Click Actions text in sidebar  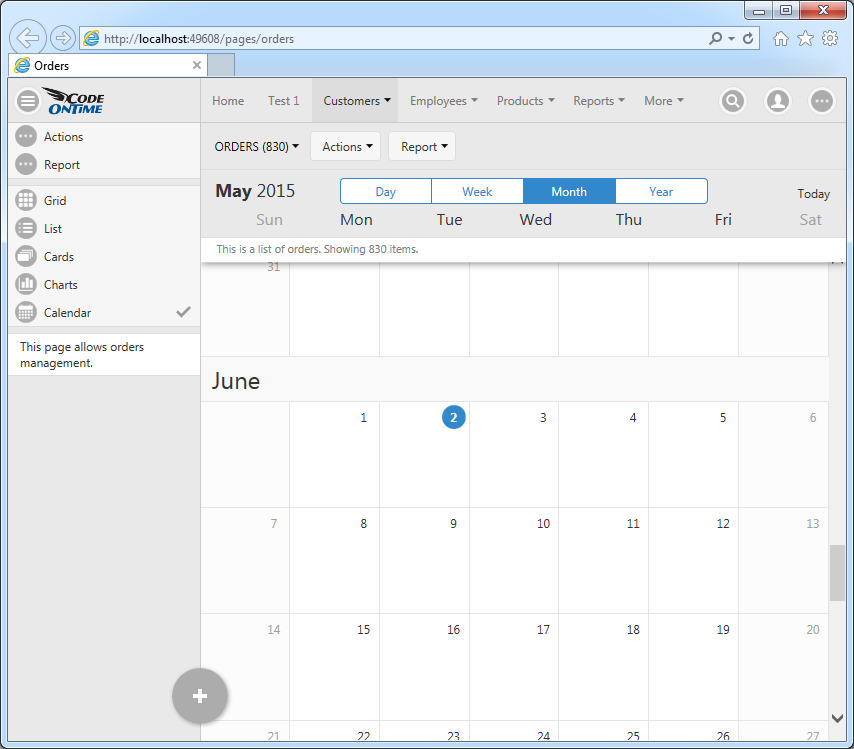pyautogui.click(x=64, y=136)
